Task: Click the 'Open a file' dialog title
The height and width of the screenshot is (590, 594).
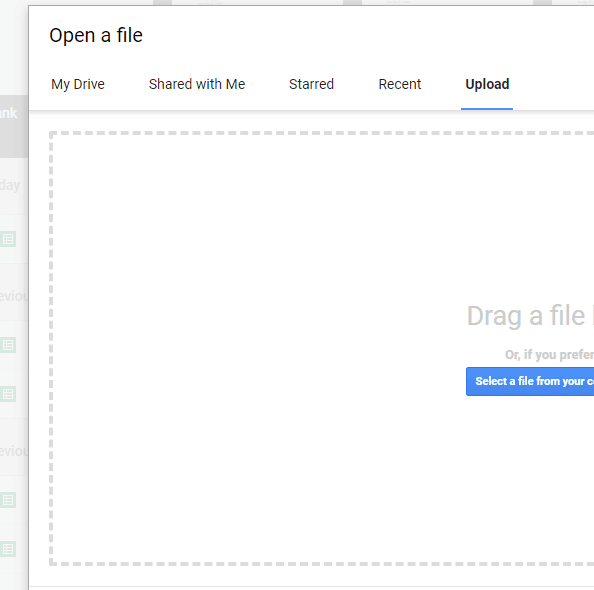Action: tap(96, 35)
